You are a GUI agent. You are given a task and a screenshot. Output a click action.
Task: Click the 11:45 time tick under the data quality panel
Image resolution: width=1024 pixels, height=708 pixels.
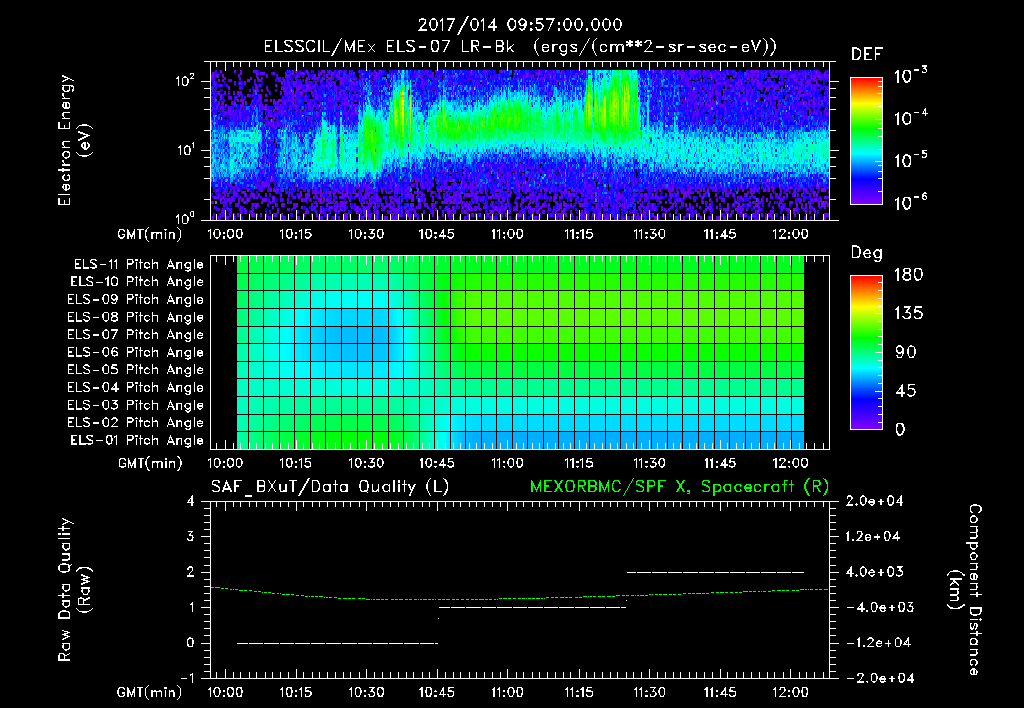[x=720, y=692]
